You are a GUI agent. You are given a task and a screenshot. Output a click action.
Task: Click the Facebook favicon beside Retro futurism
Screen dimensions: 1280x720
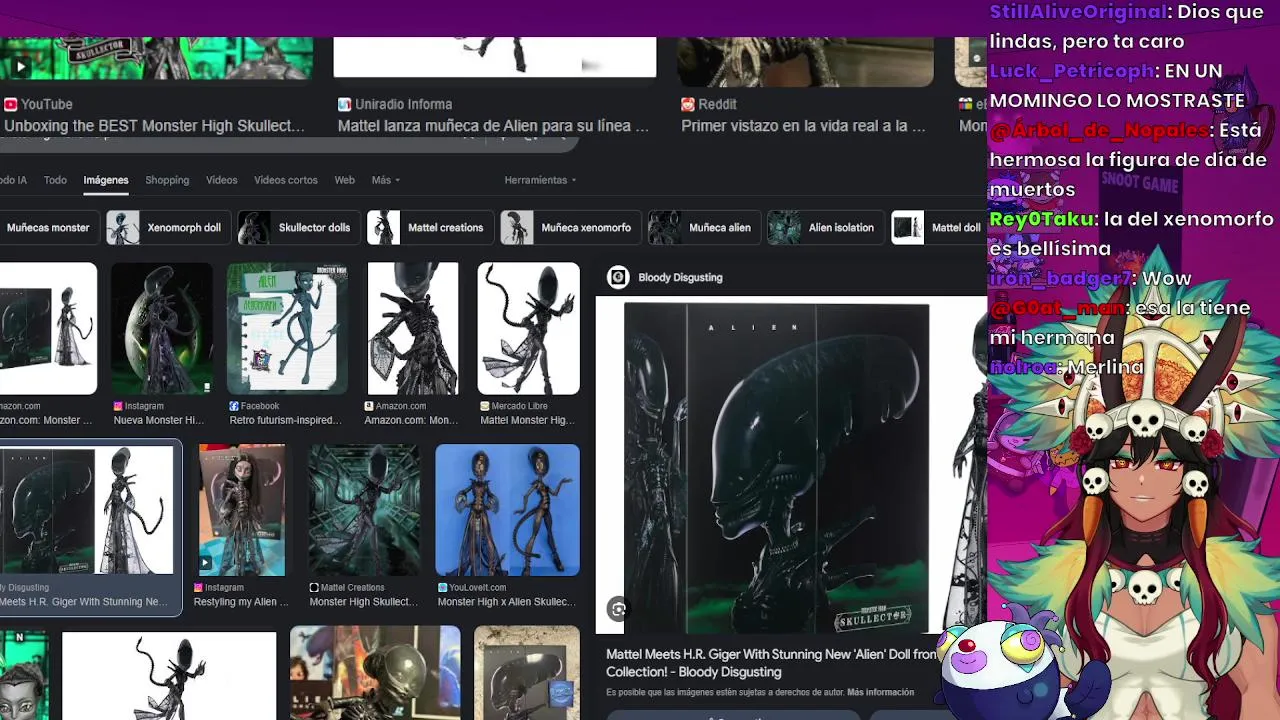pyautogui.click(x=234, y=406)
